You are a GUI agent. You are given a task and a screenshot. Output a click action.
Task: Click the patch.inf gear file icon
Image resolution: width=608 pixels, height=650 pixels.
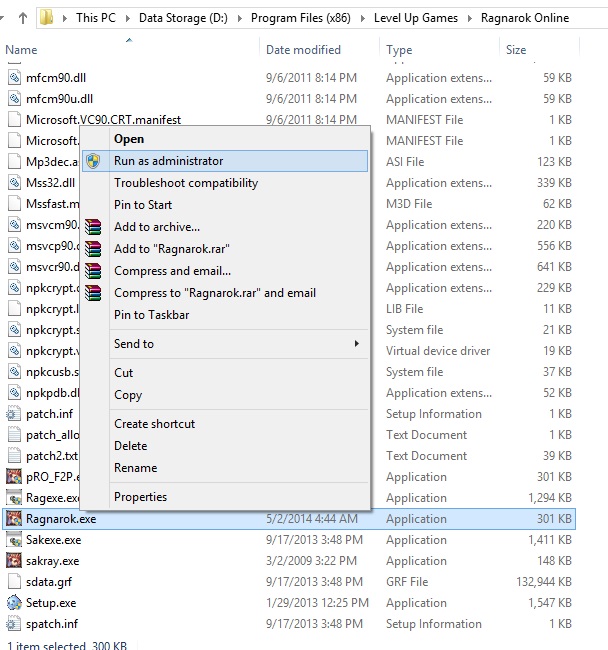pyautogui.click(x=14, y=414)
